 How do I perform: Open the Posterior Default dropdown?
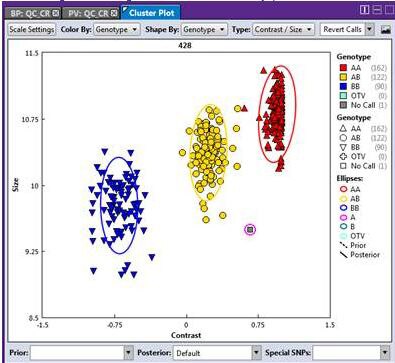217,352
